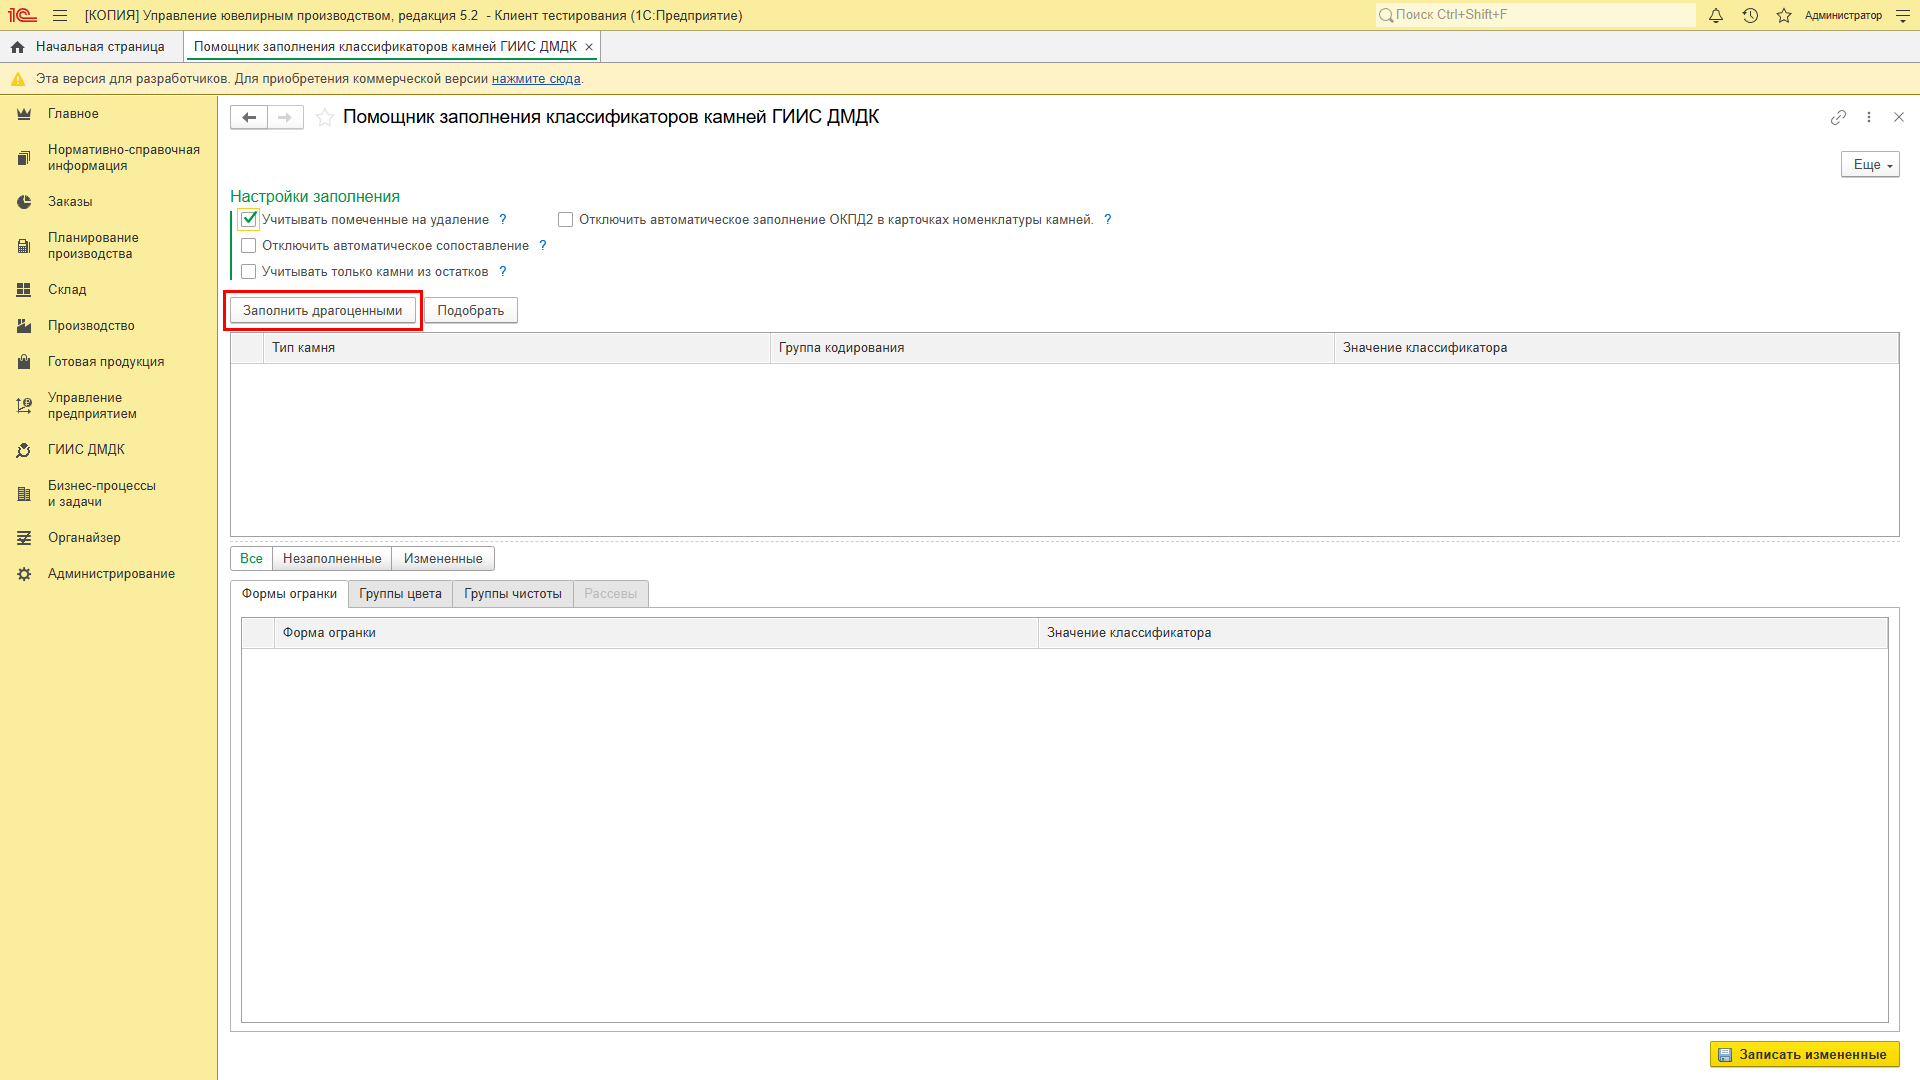The height and width of the screenshot is (1080, 1920).
Task: Click Записать измененные button
Action: [x=1804, y=1054]
